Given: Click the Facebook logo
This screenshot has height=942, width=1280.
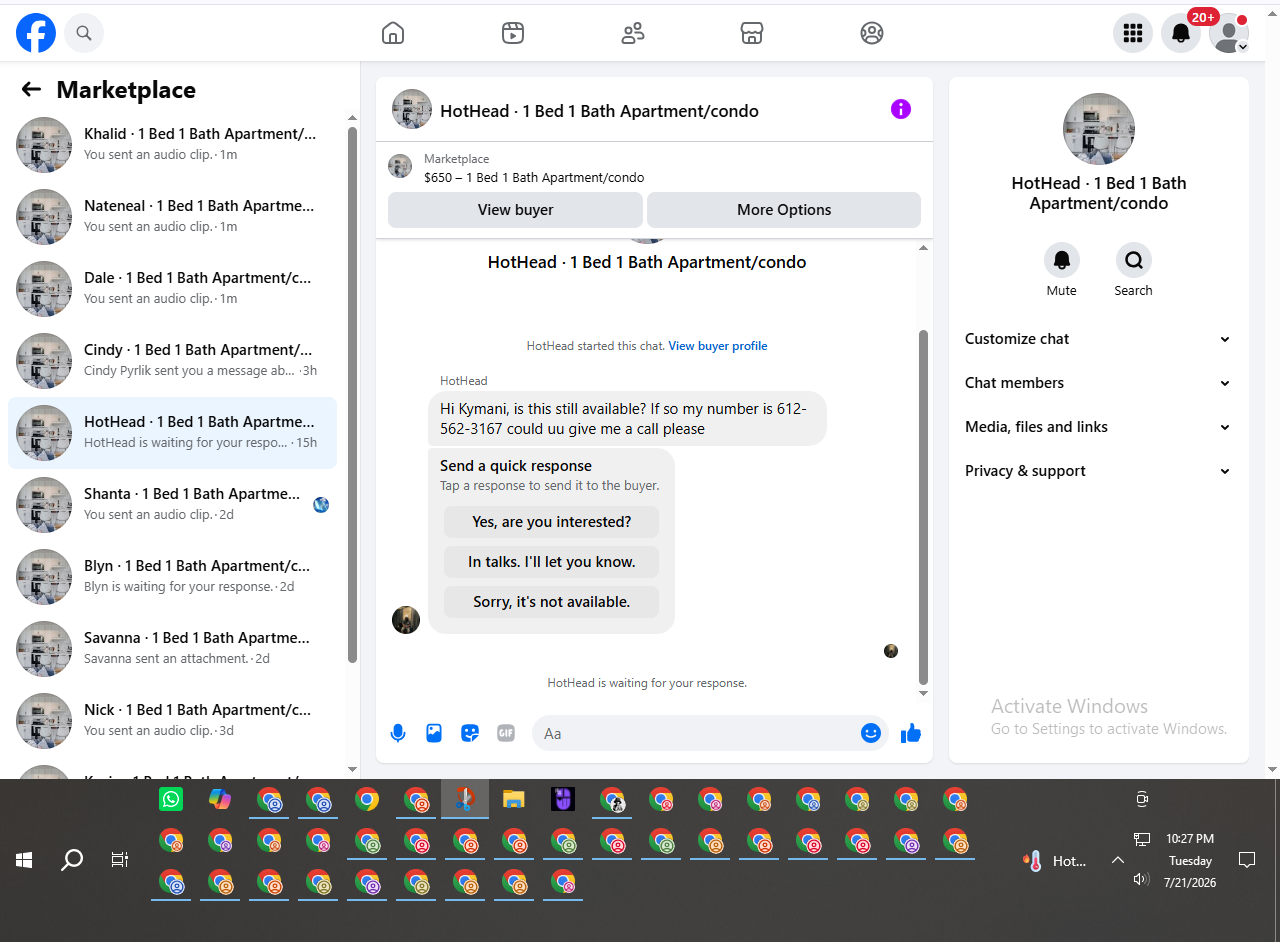Looking at the screenshot, I should pos(36,33).
